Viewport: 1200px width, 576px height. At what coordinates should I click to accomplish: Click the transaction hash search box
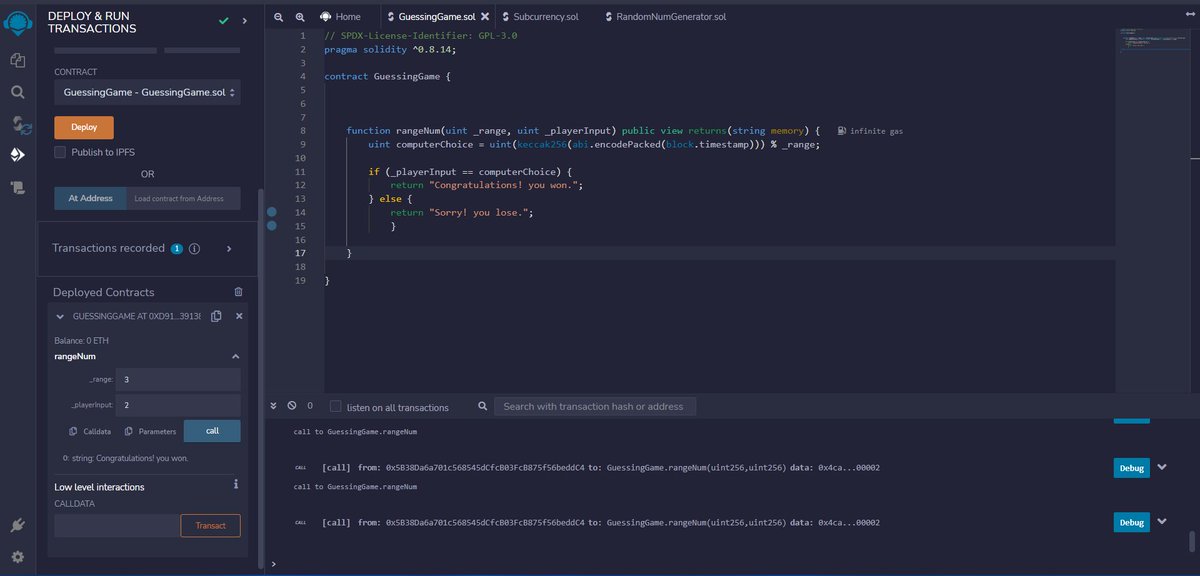[596, 407]
